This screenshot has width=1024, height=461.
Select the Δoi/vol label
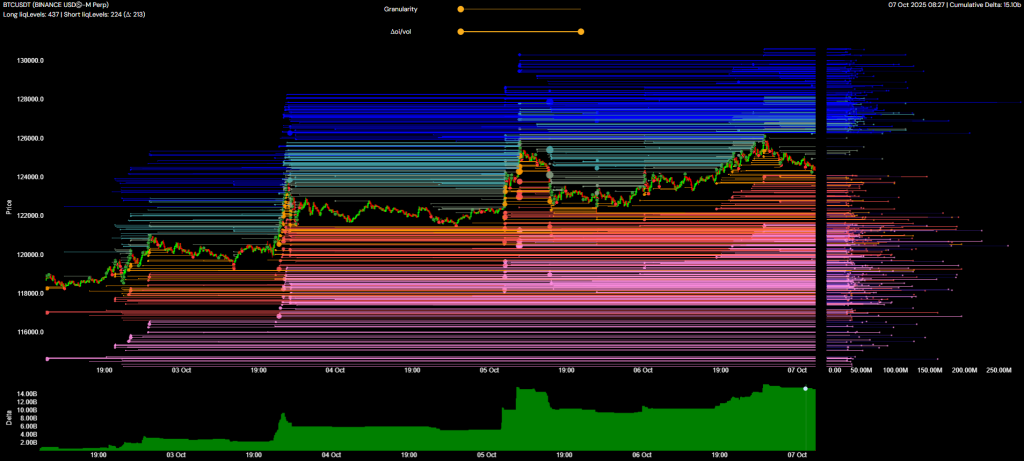pos(402,32)
